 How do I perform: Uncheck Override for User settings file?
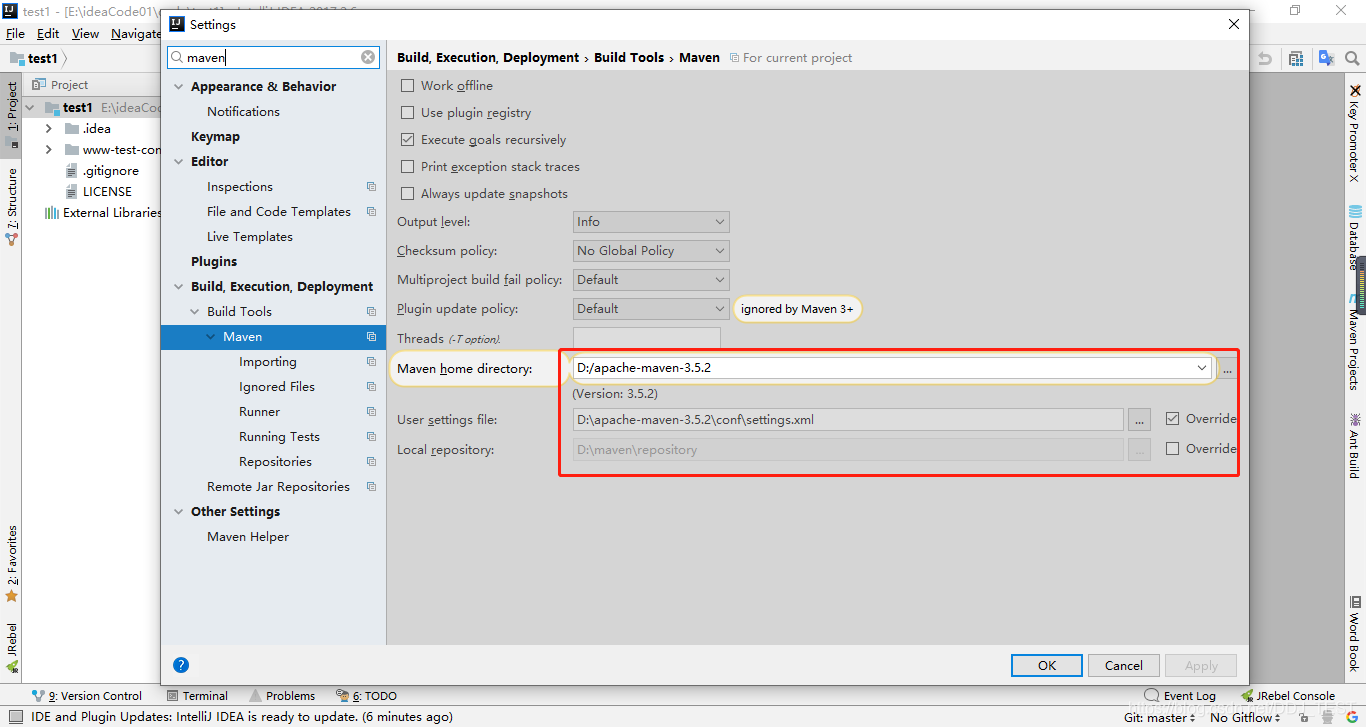tap(1173, 419)
